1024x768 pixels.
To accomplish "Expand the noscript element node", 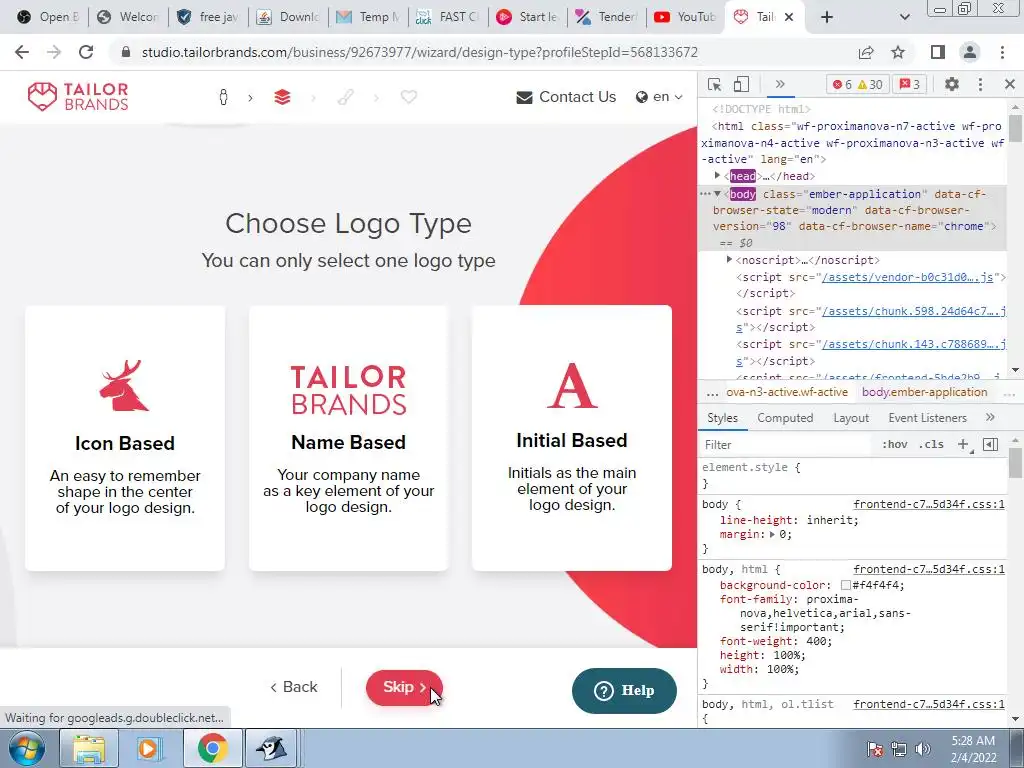I will (x=729, y=260).
